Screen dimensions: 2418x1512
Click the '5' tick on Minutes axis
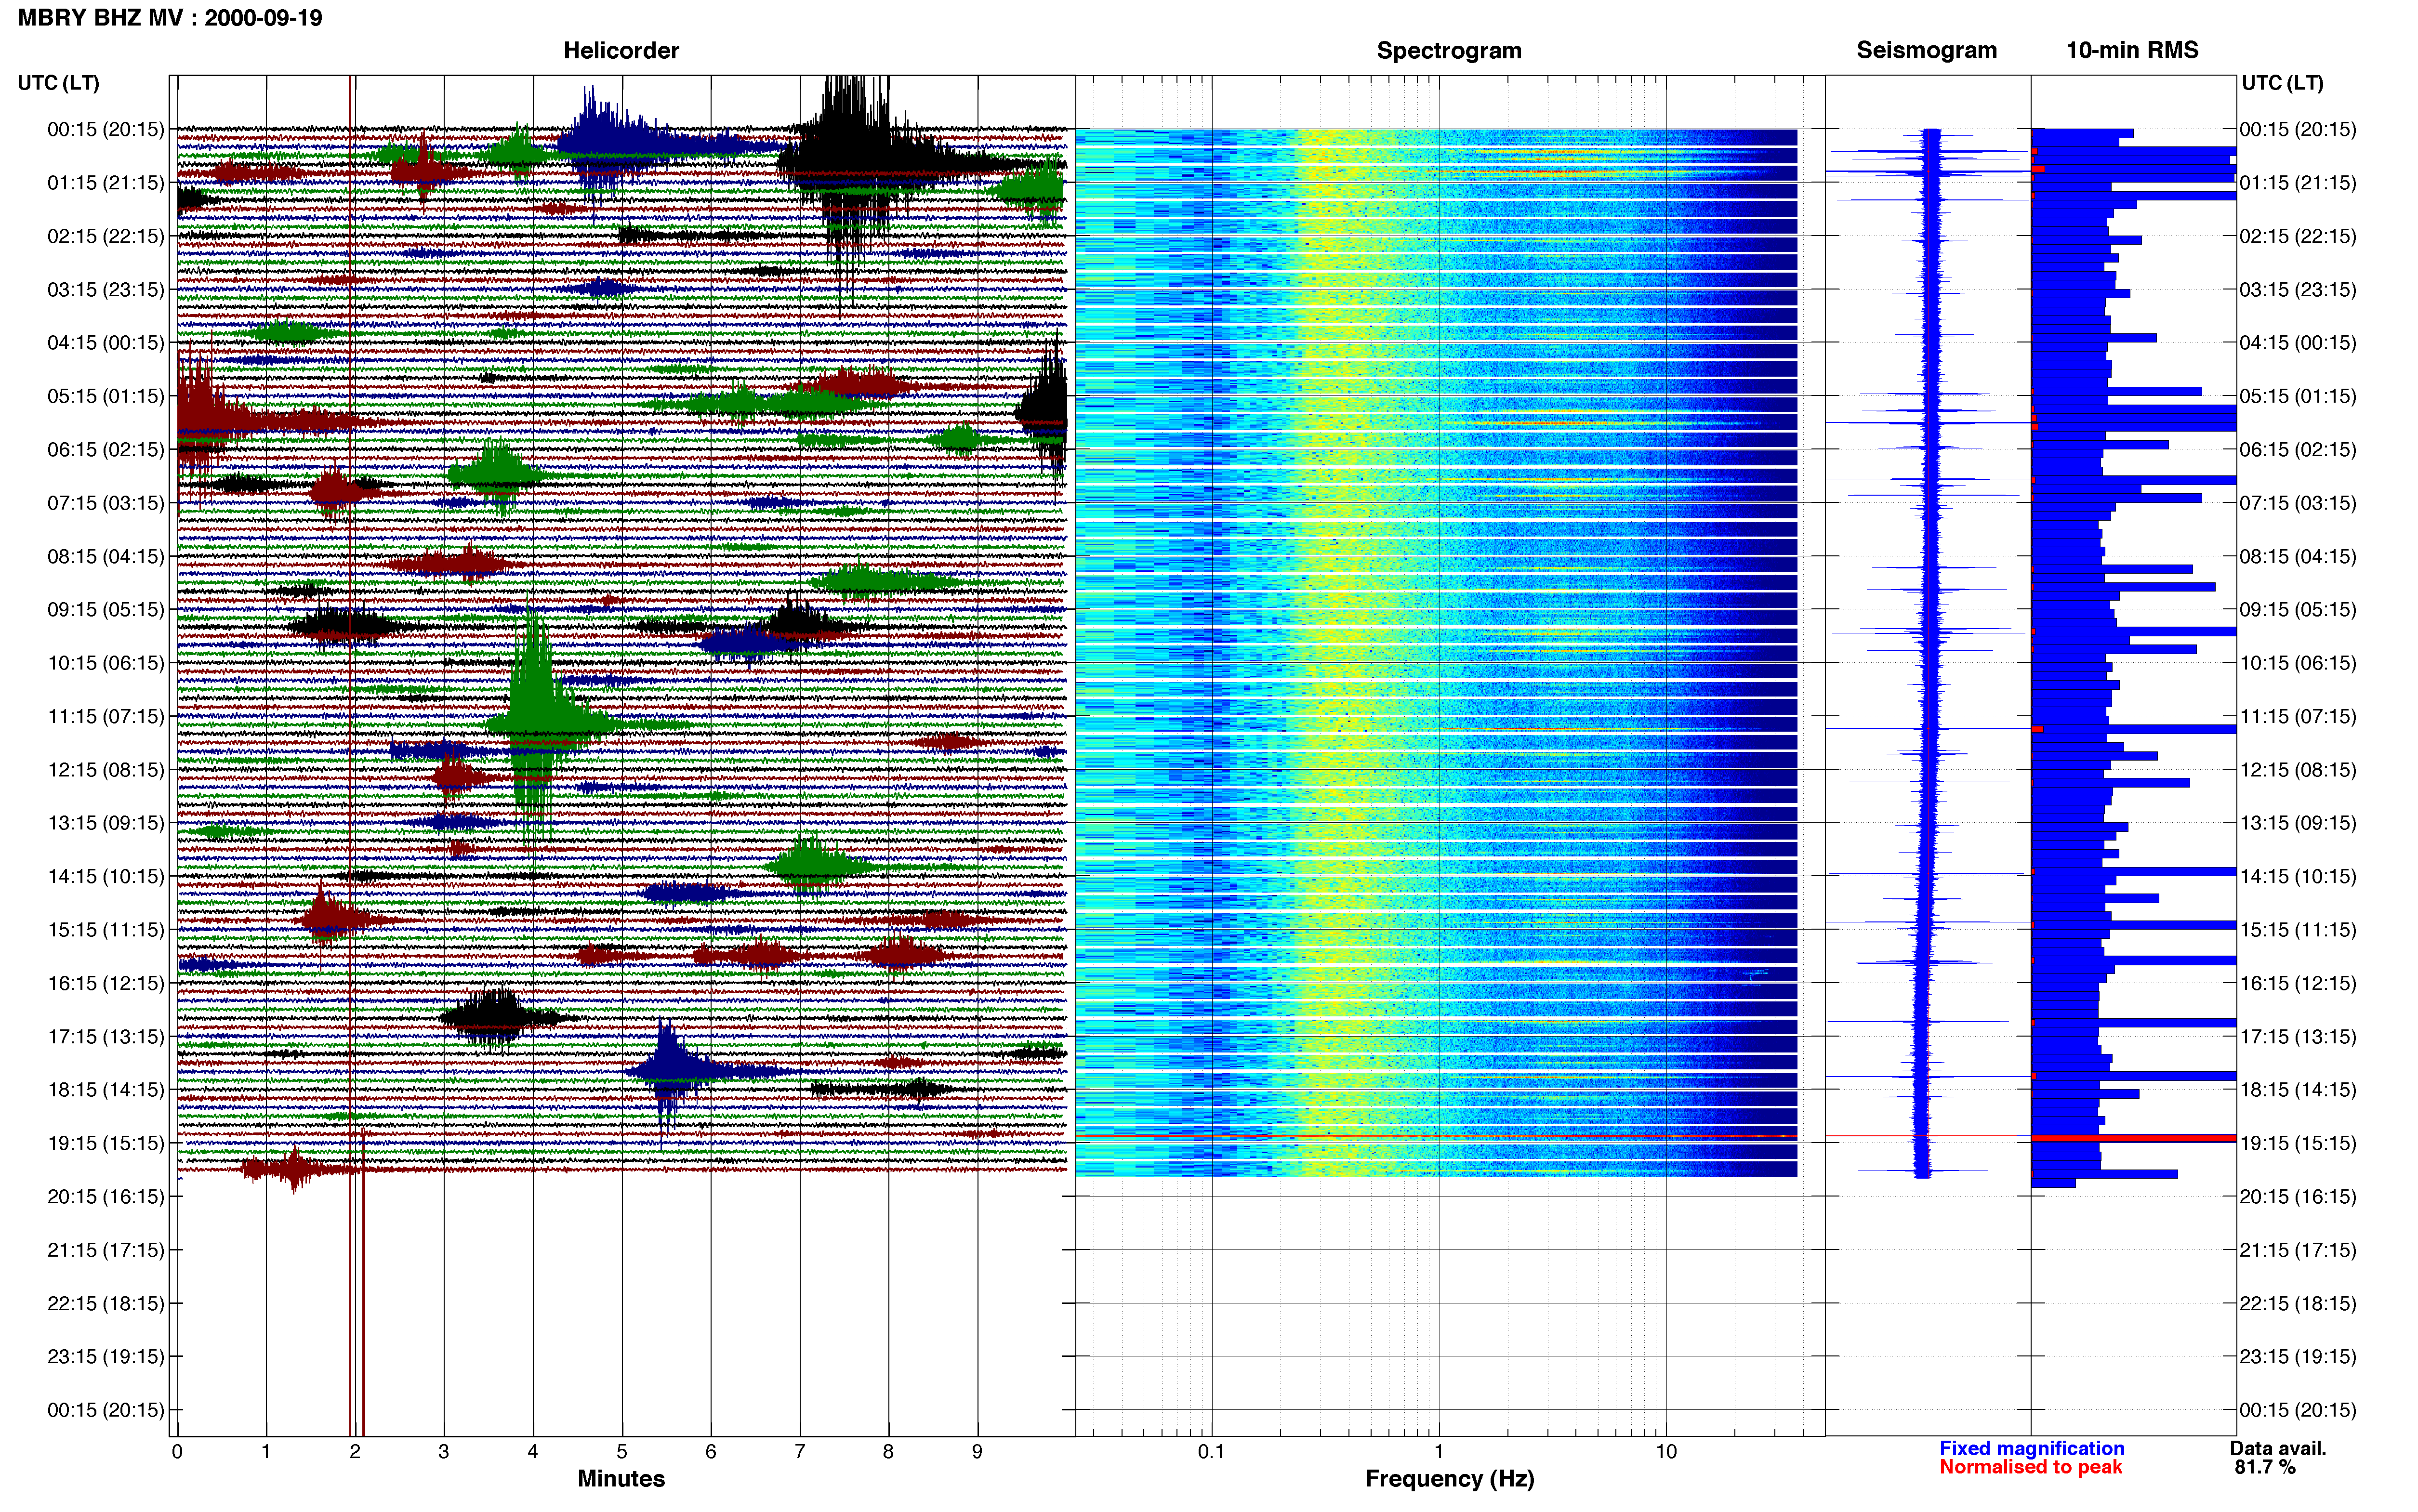coord(622,1452)
